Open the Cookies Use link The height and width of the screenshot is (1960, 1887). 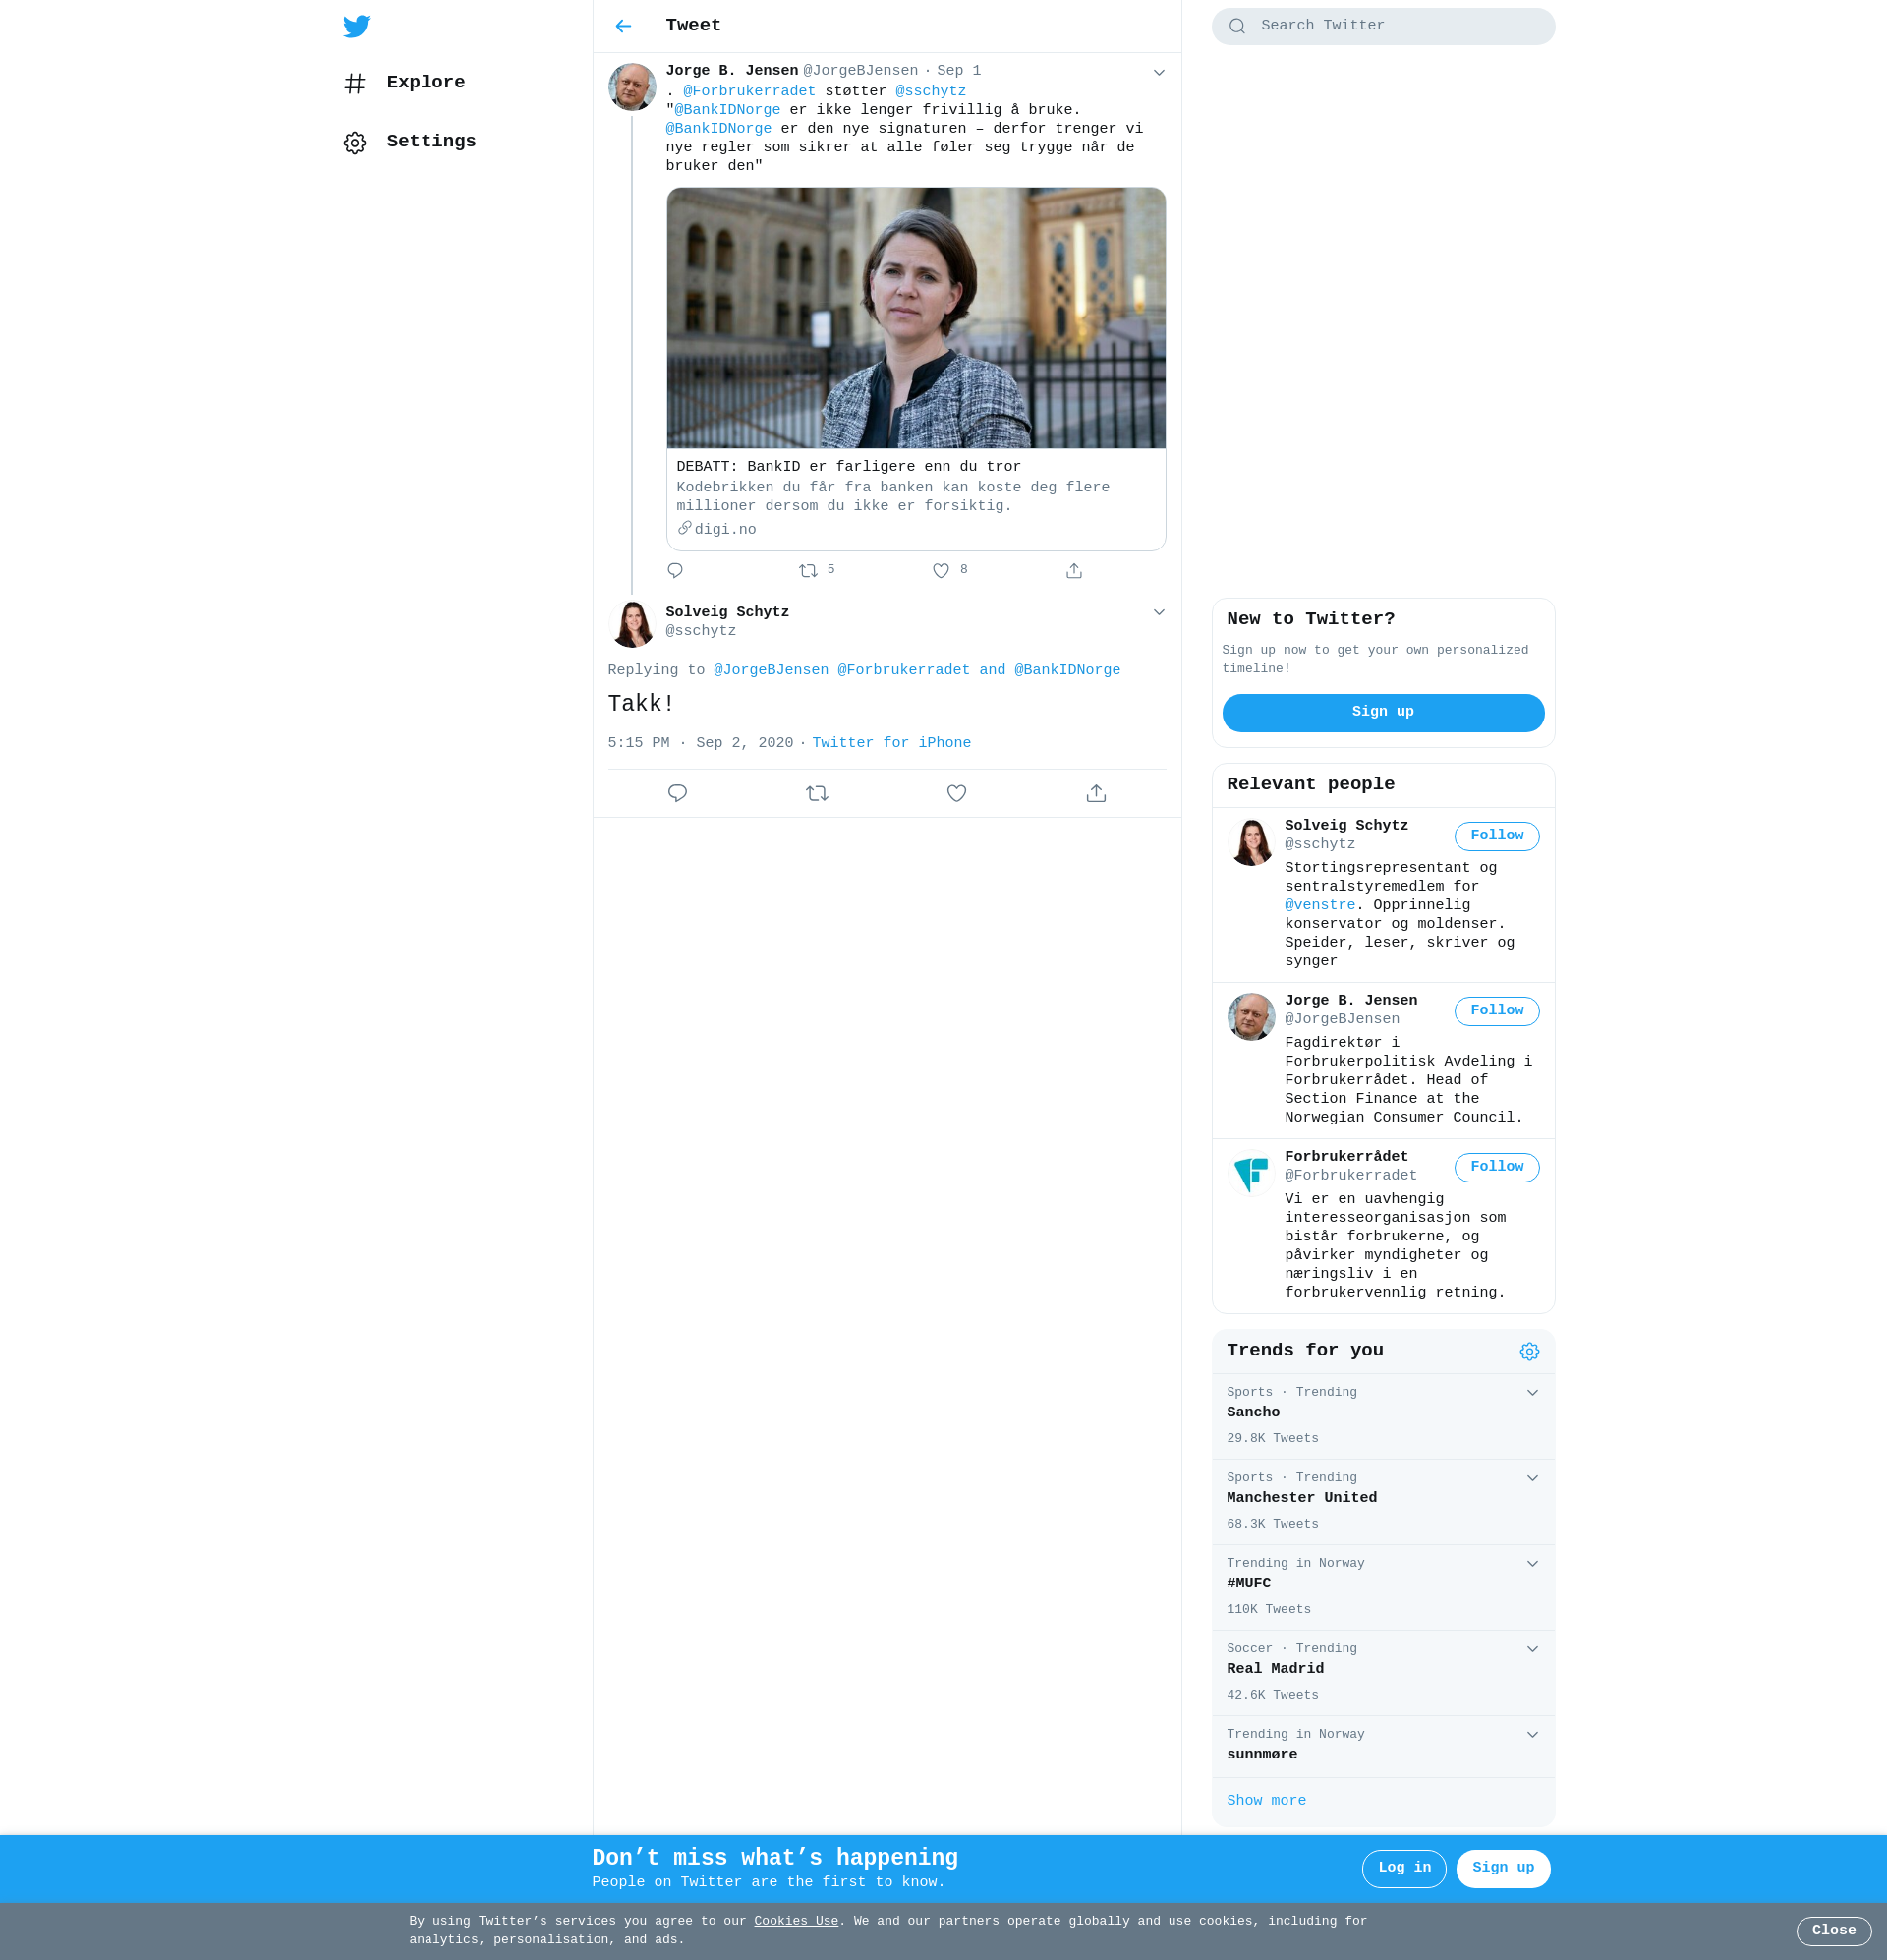796,1920
